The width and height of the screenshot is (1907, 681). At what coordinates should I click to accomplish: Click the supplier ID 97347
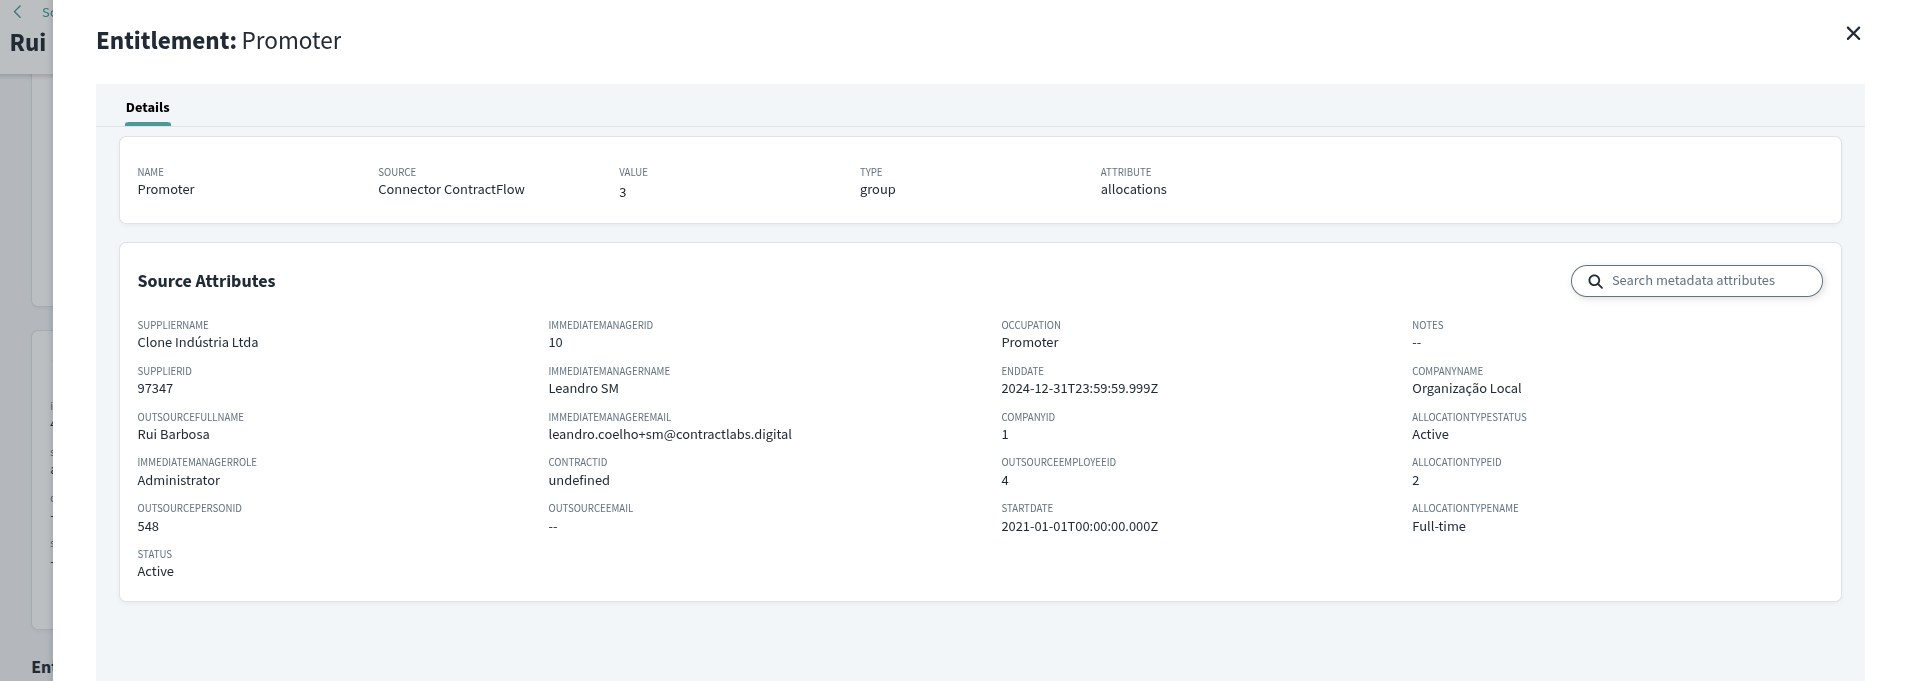pos(155,389)
